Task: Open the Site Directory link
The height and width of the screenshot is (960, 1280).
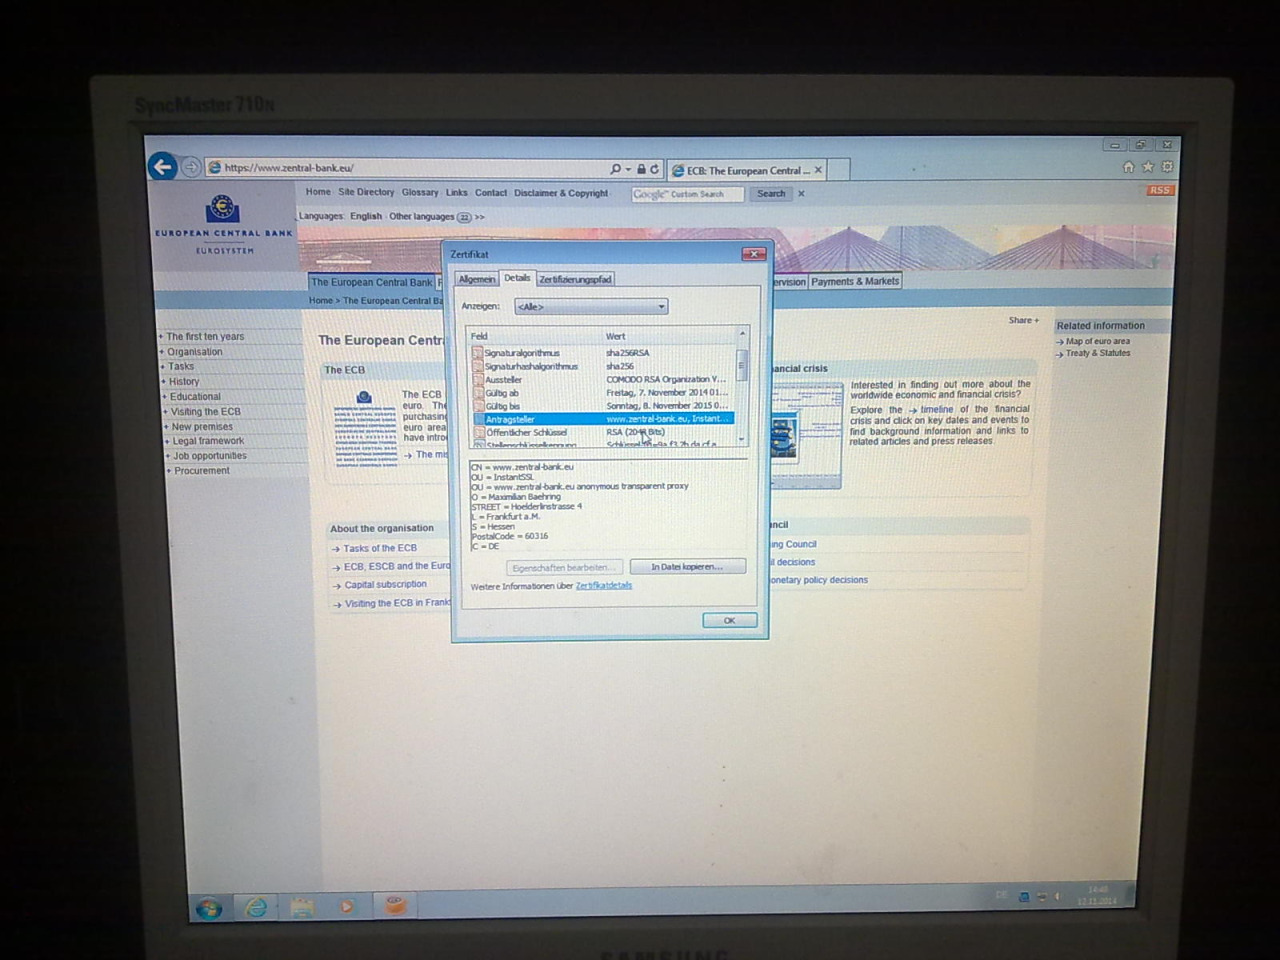Action: (x=366, y=192)
